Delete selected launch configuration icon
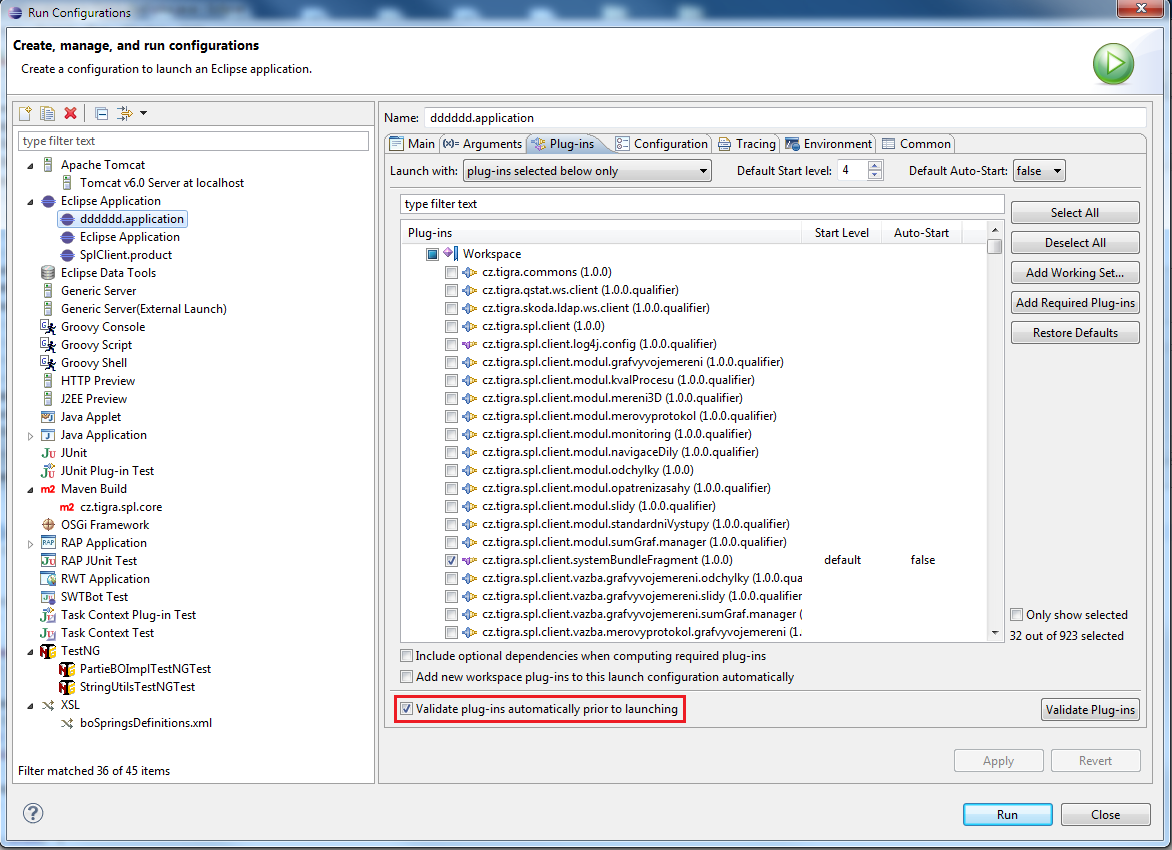This screenshot has width=1172, height=850. click(70, 114)
